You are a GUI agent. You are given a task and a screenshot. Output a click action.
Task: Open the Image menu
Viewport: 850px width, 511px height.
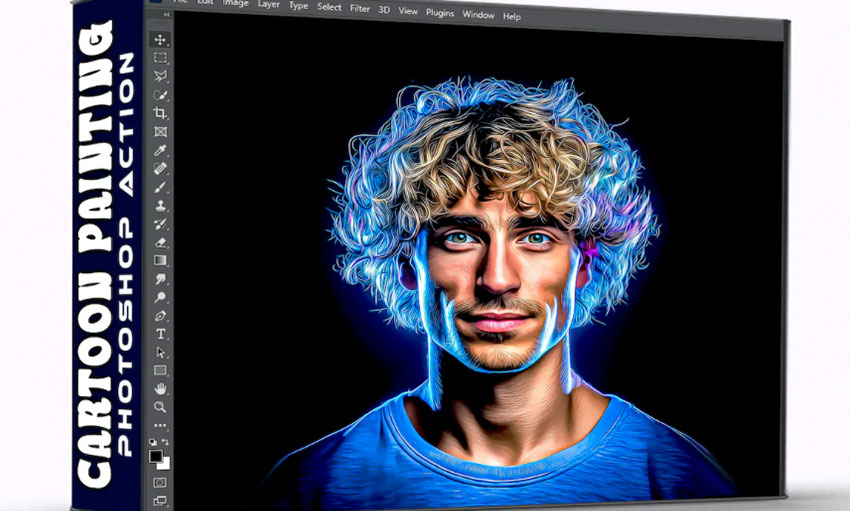click(x=235, y=3)
